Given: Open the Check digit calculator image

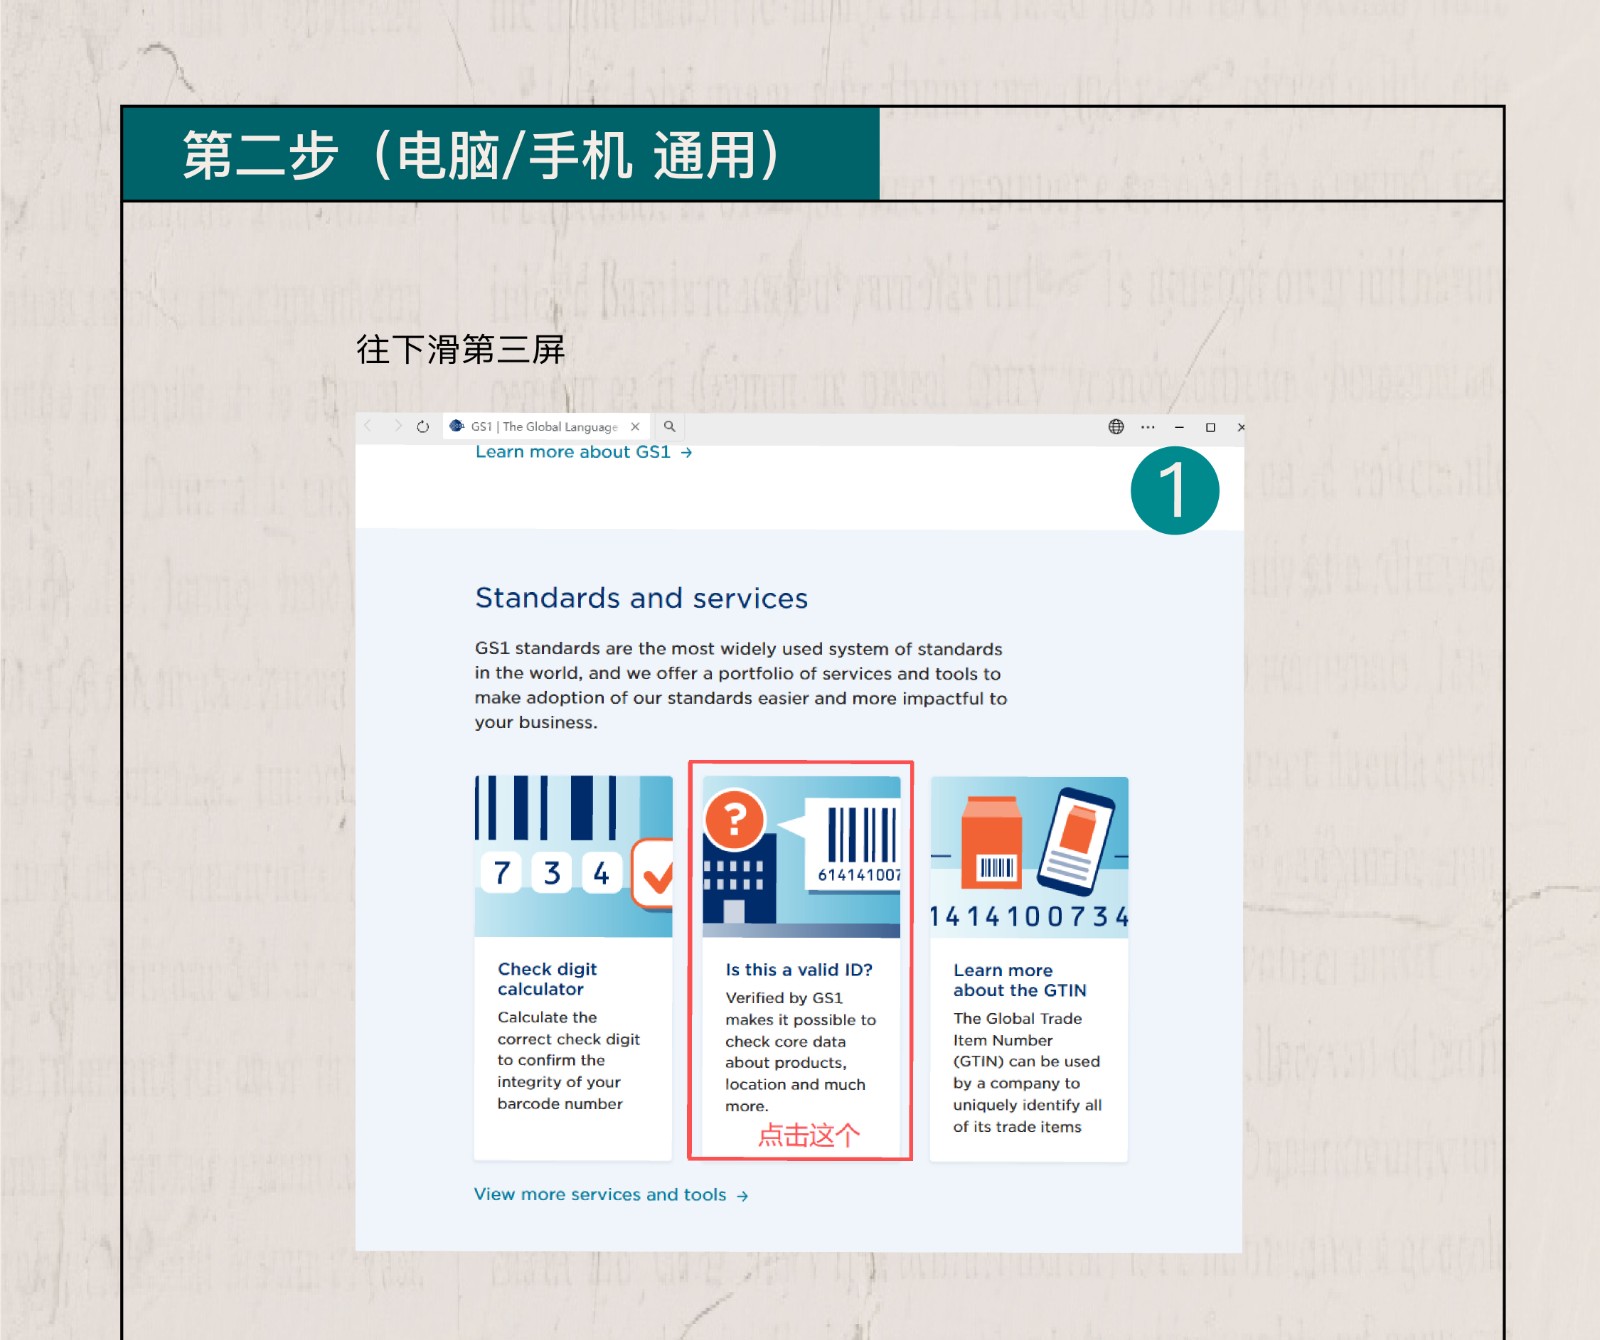Looking at the screenshot, I should pos(573,856).
